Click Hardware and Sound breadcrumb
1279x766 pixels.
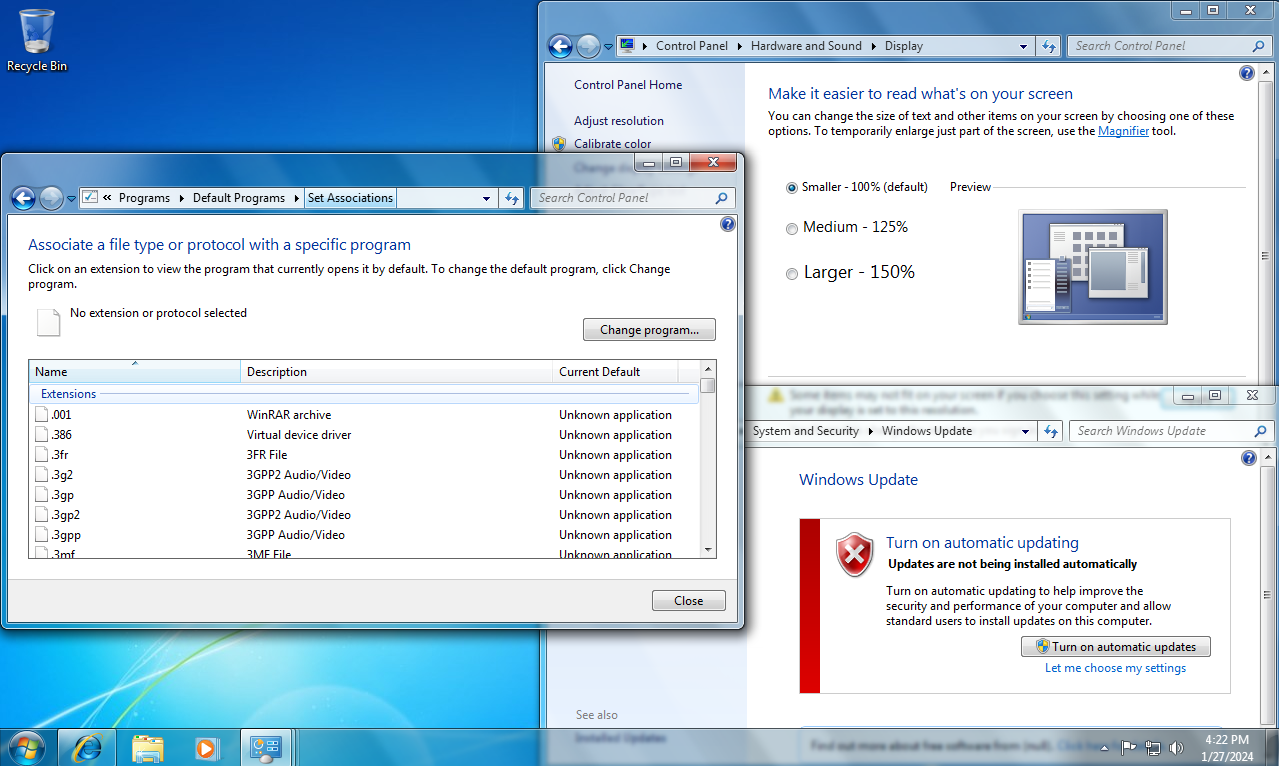[806, 46]
